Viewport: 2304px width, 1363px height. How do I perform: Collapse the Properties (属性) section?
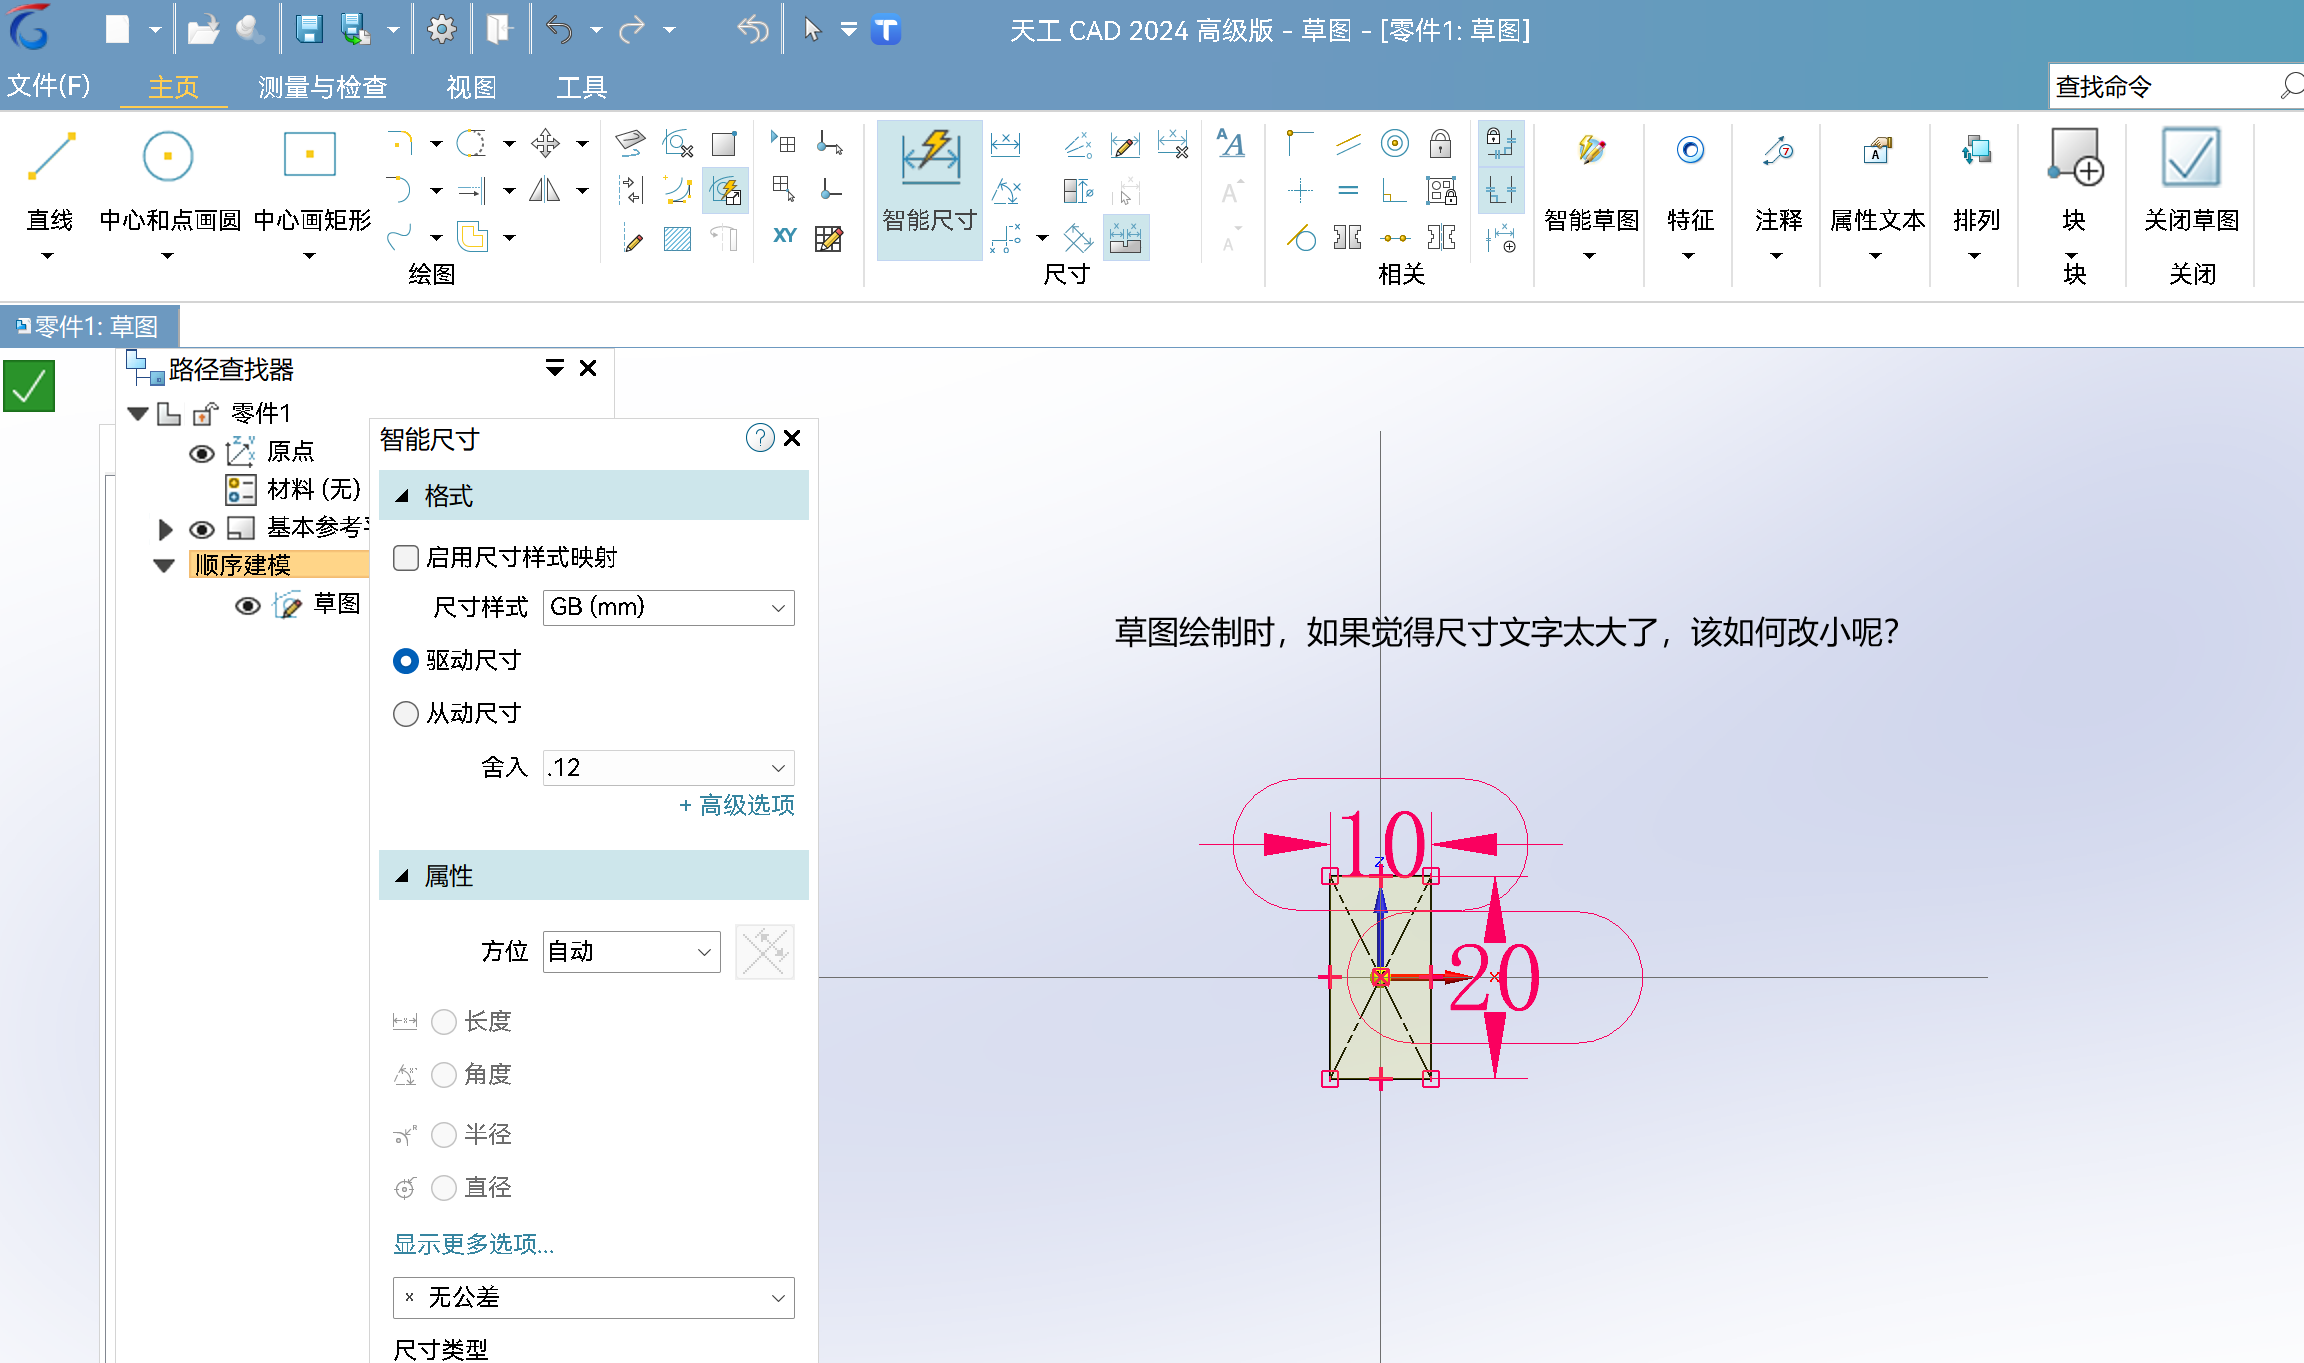pos(402,876)
